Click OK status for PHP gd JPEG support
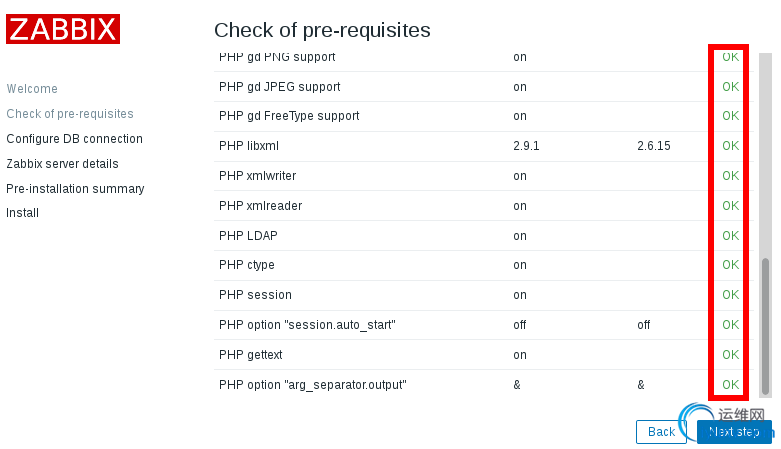Image resolution: width=781 pixels, height=449 pixels. tap(730, 87)
